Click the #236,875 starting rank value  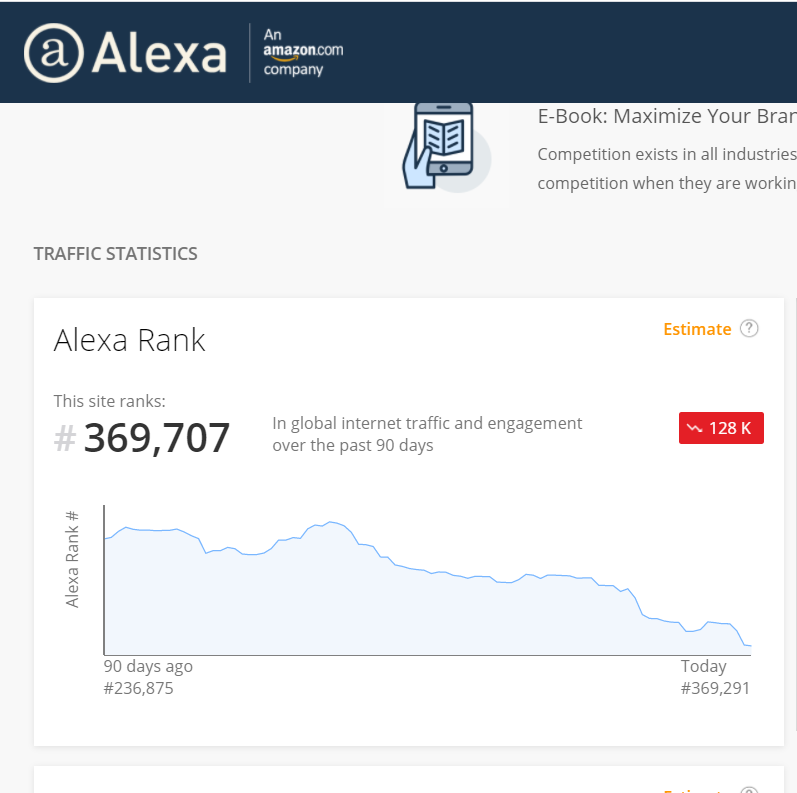point(138,688)
